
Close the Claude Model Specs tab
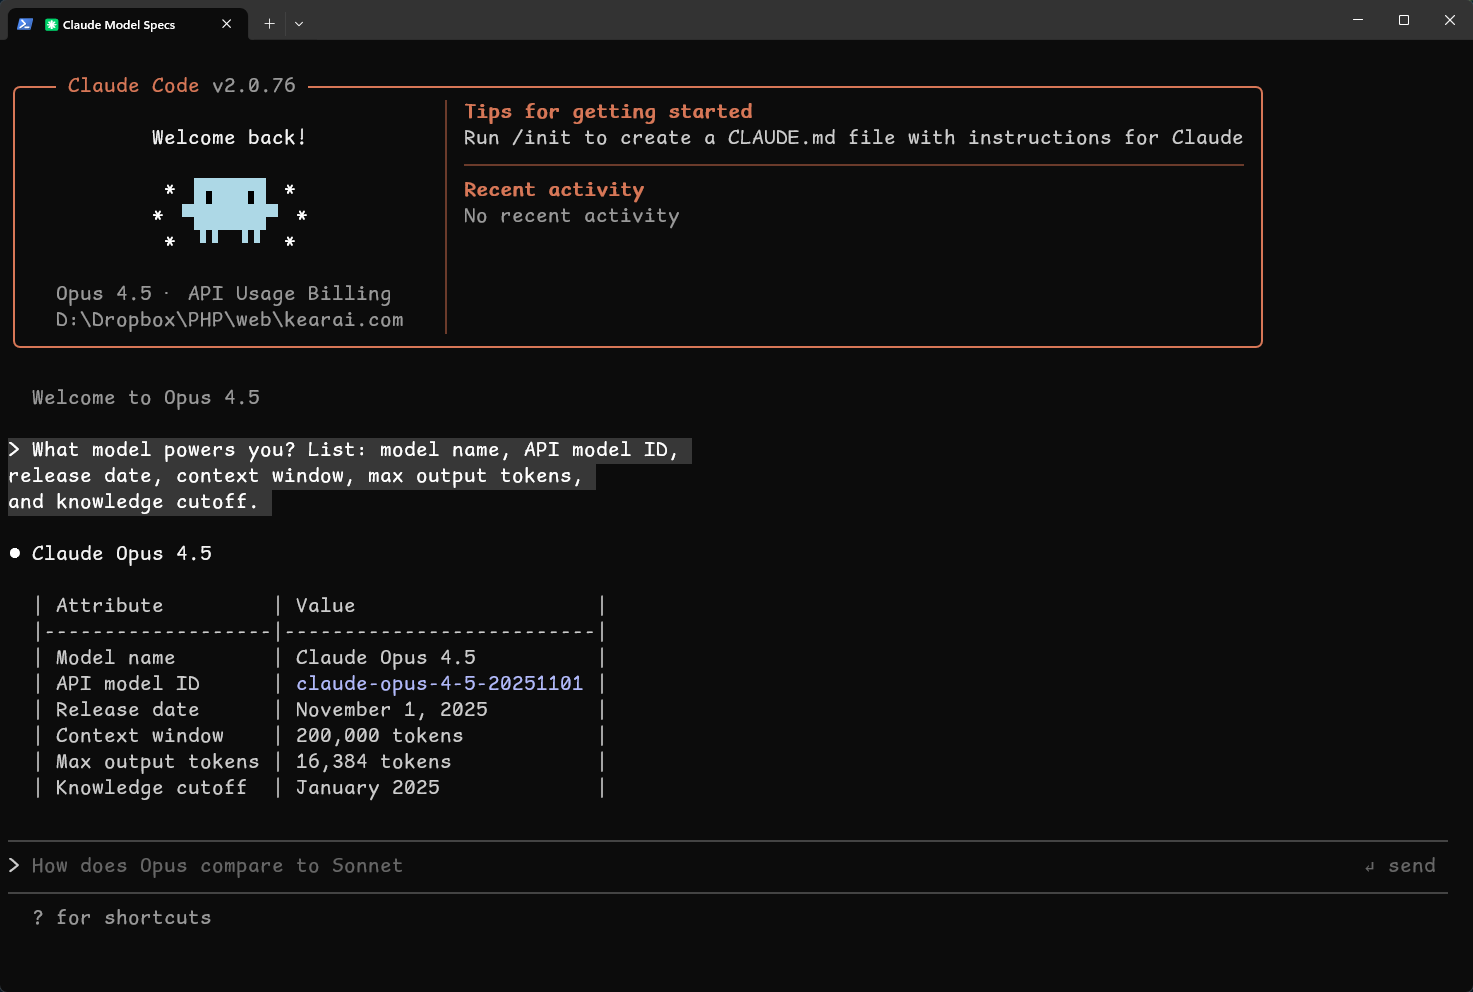(227, 24)
